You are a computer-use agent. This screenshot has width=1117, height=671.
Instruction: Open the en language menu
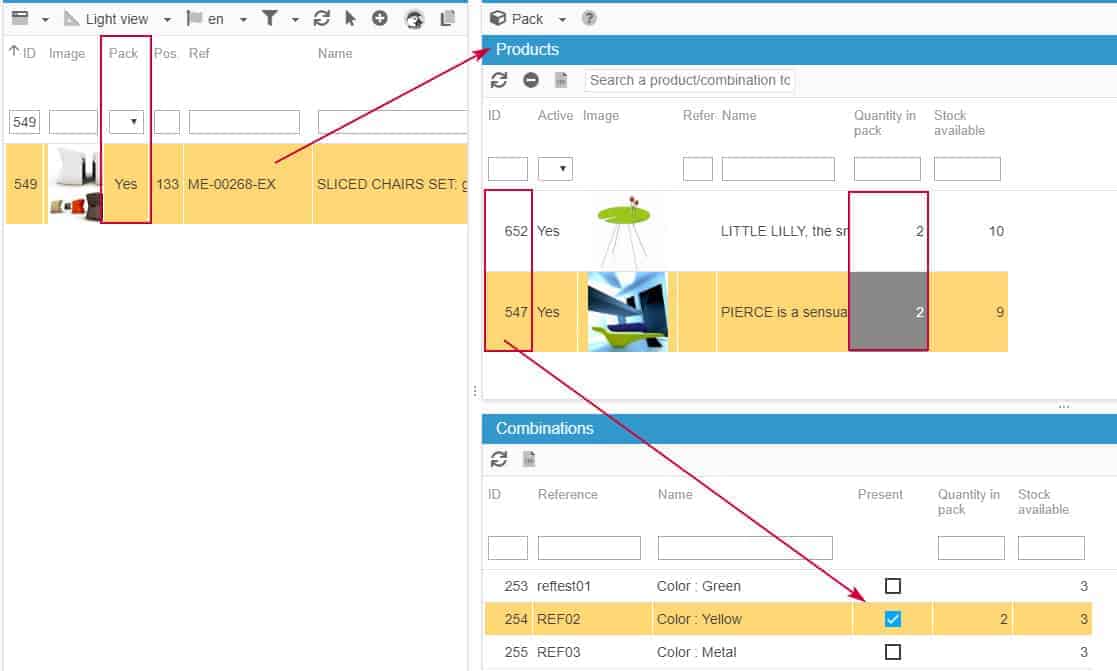217,19
